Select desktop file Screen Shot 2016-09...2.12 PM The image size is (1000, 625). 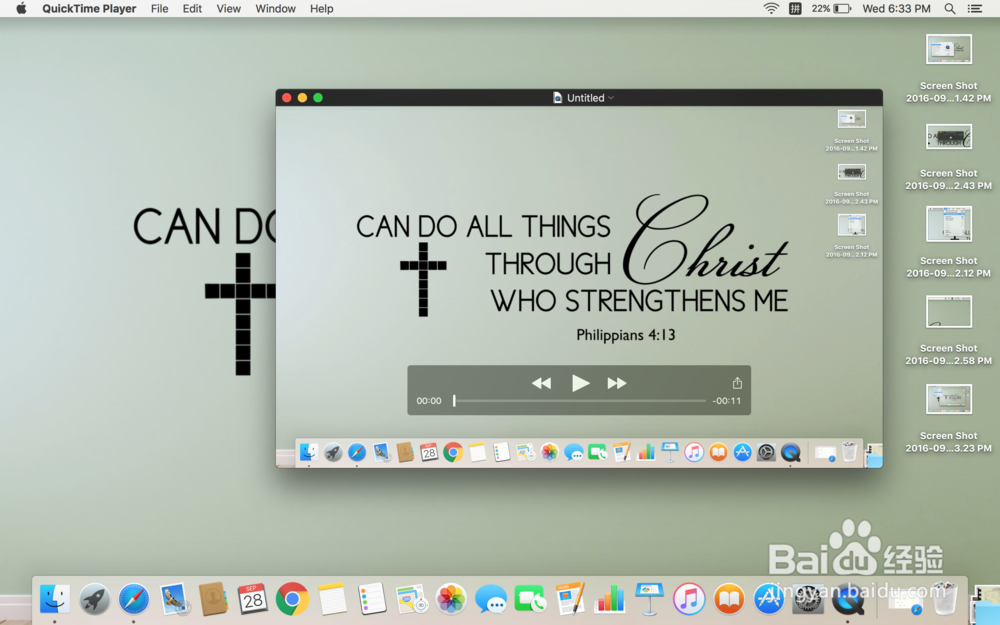[948, 242]
